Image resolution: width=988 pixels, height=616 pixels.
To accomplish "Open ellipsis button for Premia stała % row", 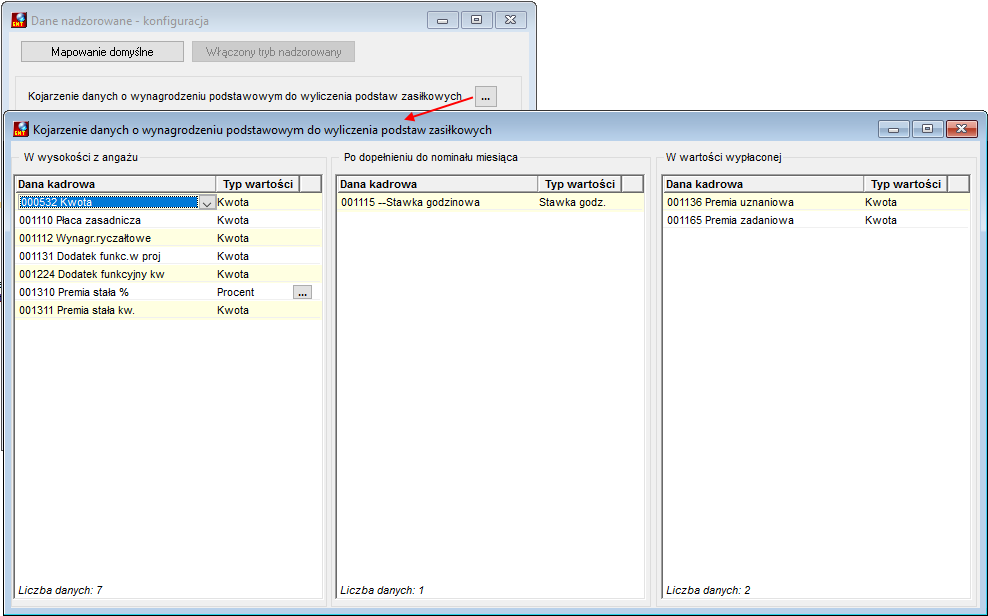I will (x=302, y=292).
